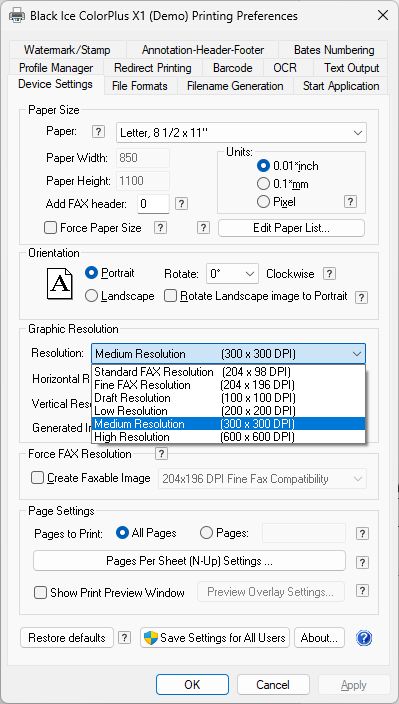Open help for Rotate Landscape image to Portrait
Screen dimensions: 399x704
[x=361, y=297]
